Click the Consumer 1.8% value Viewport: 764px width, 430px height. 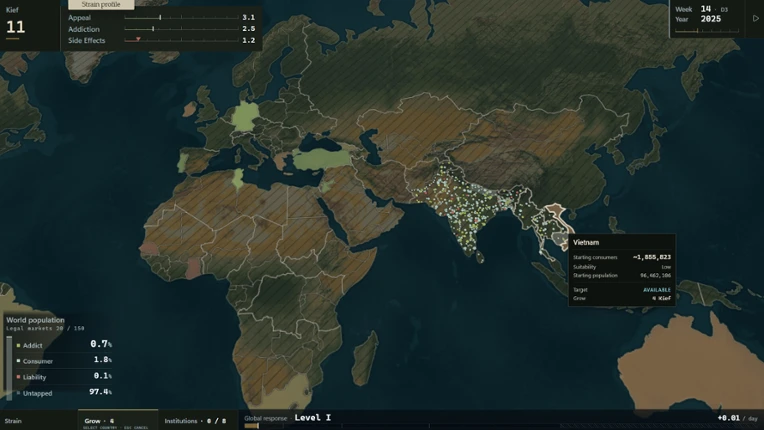tap(102, 359)
